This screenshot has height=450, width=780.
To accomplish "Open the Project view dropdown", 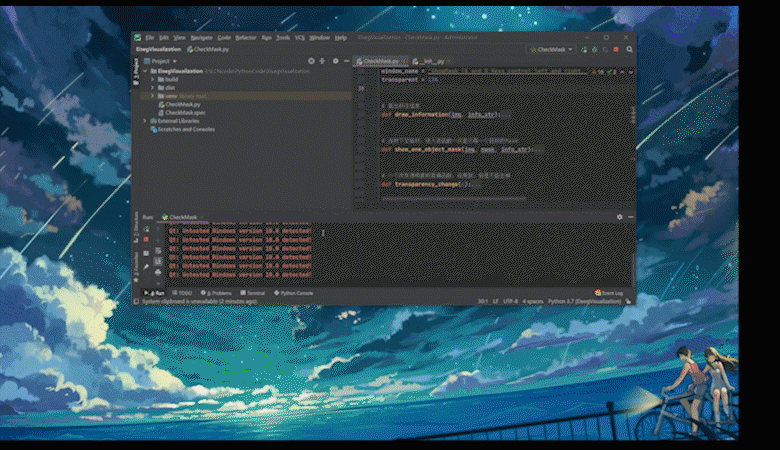I will 160,61.
